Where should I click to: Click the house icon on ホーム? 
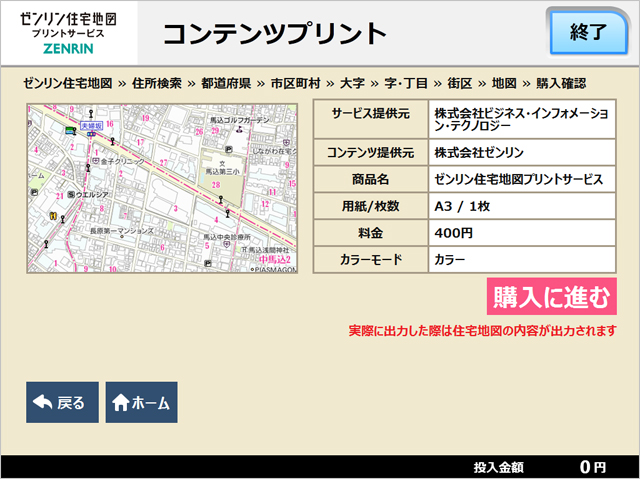pos(121,403)
